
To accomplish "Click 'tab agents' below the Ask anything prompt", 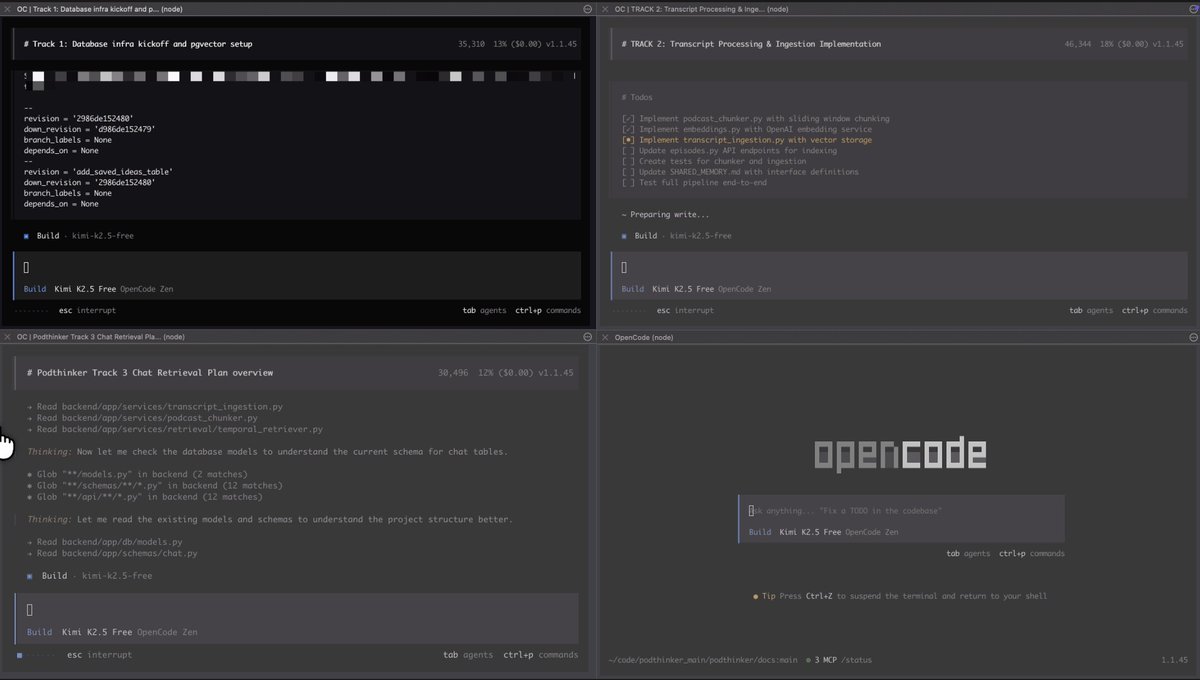I will [x=968, y=553].
